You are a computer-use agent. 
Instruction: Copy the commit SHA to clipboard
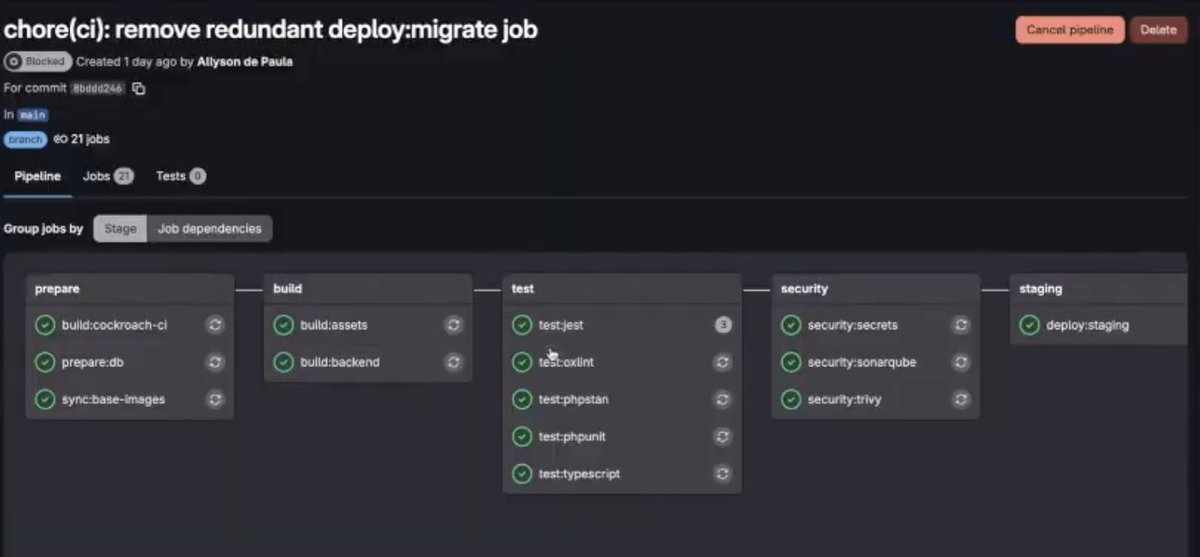point(139,88)
